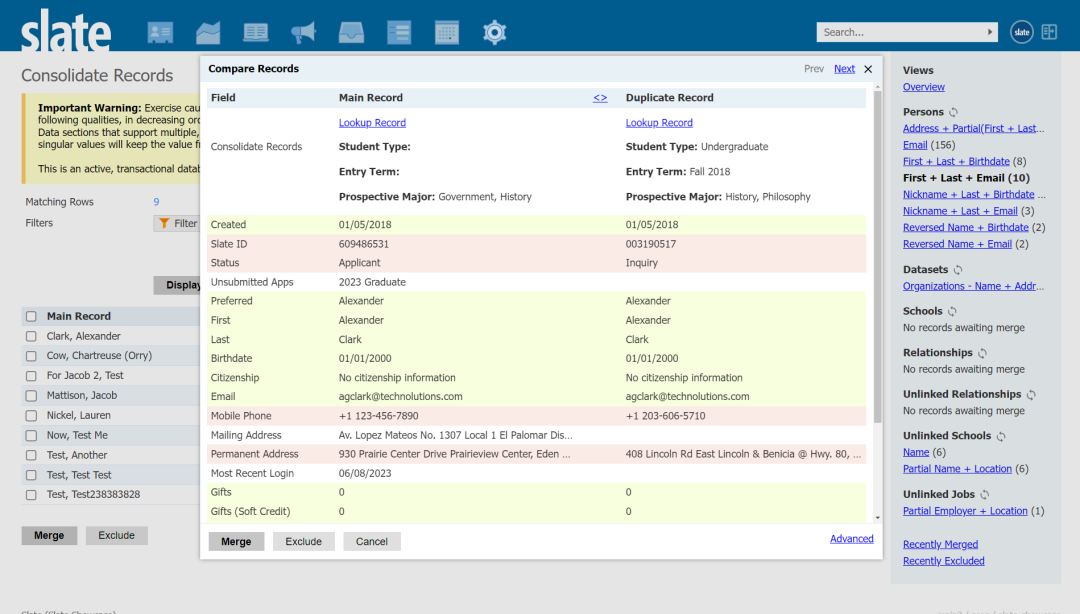Viewport: 1080px width, 614px height.
Task: Refresh the Unlinked Relationships section
Action: [1031, 395]
